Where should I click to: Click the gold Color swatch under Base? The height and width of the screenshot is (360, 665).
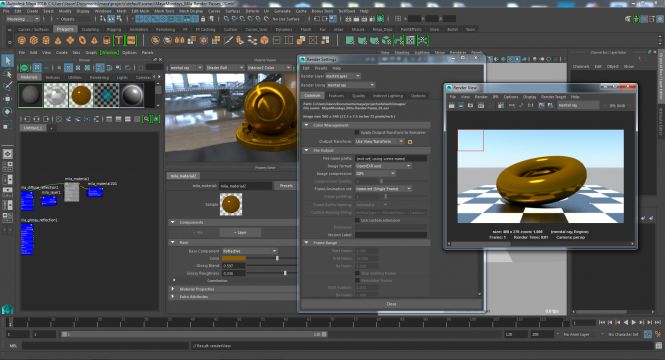[x=234, y=258]
